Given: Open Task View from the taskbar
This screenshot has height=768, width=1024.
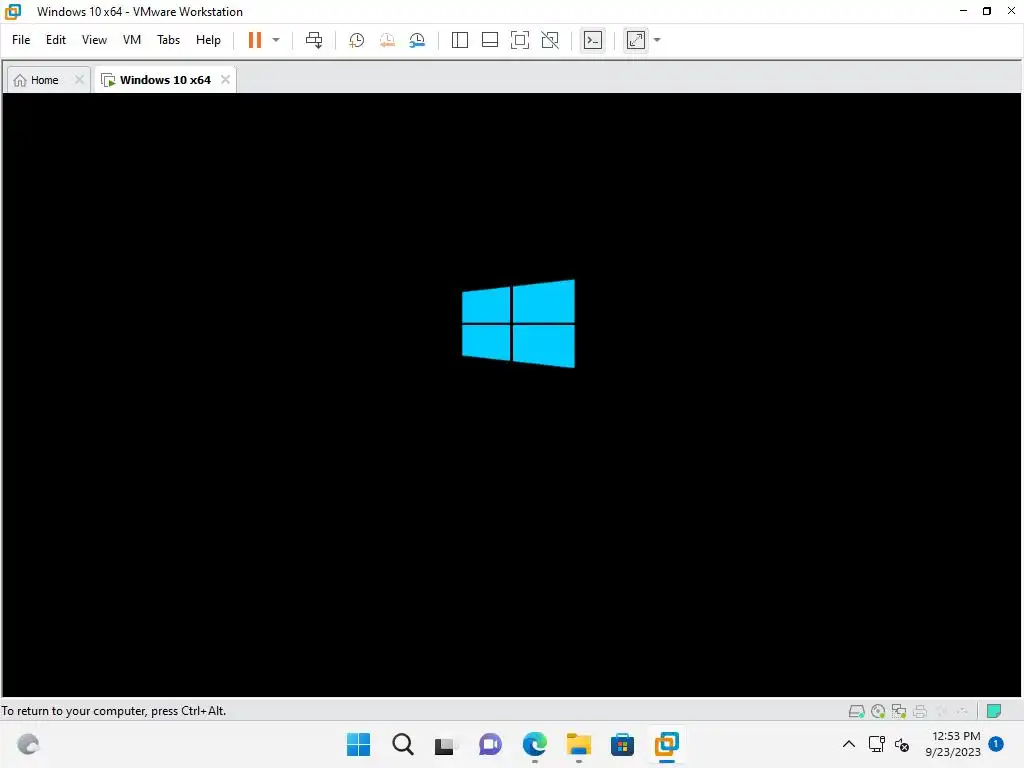Looking at the screenshot, I should pos(446,744).
